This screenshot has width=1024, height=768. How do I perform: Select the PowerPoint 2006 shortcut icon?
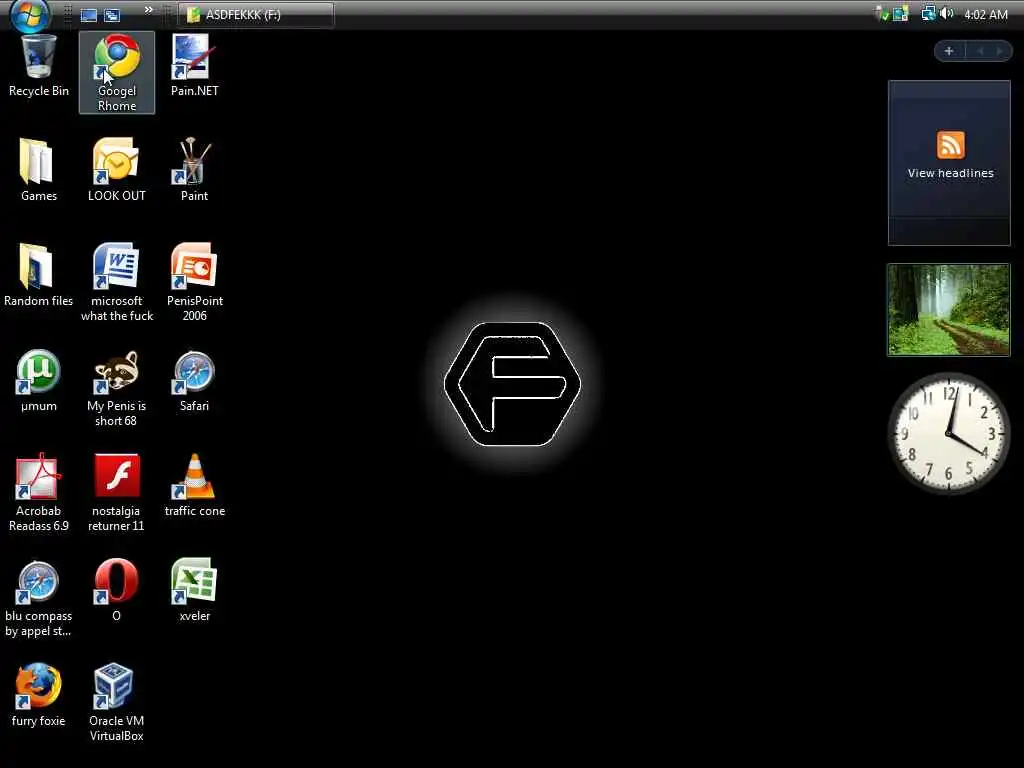195,282
